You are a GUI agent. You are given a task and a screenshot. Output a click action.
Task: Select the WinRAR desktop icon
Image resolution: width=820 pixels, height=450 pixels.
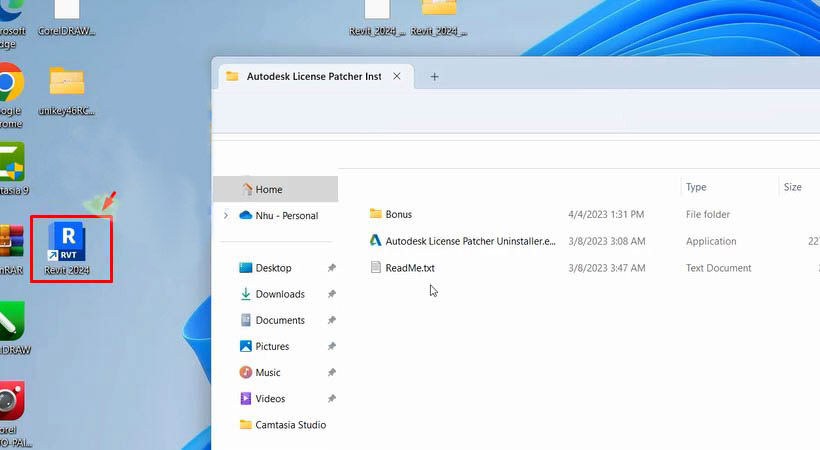12,241
